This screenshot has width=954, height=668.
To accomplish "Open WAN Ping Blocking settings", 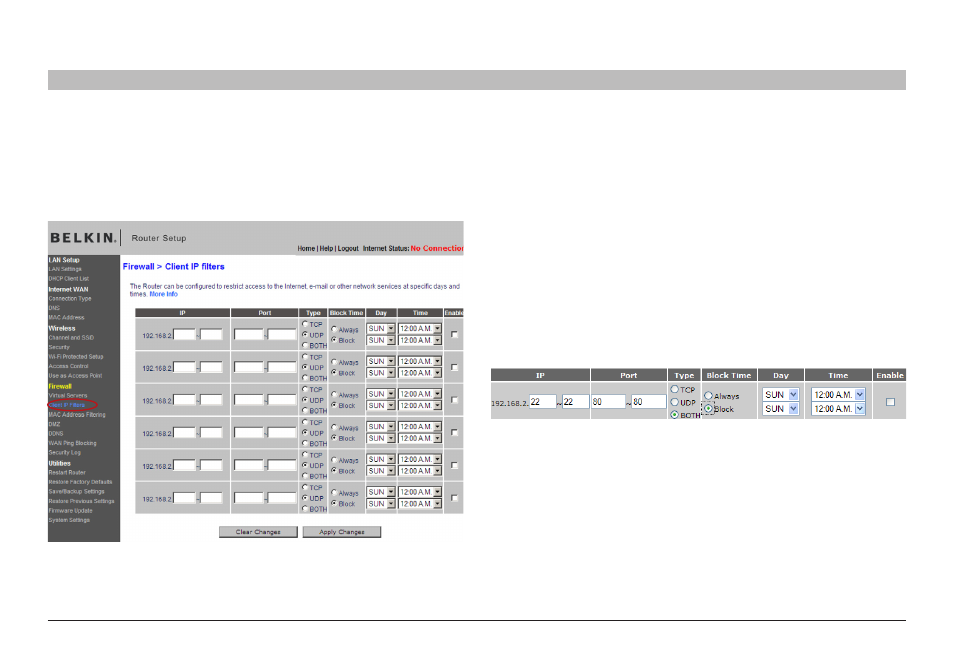I will 72,443.
